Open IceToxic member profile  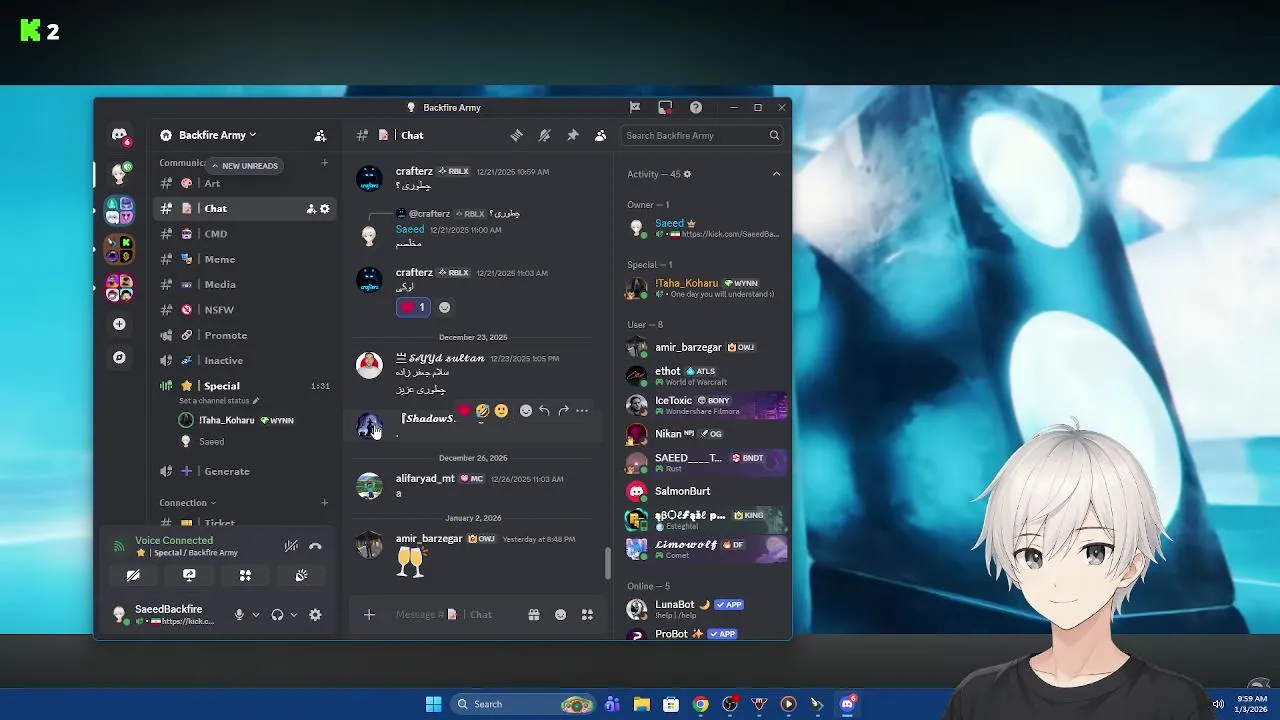pyautogui.click(x=706, y=405)
